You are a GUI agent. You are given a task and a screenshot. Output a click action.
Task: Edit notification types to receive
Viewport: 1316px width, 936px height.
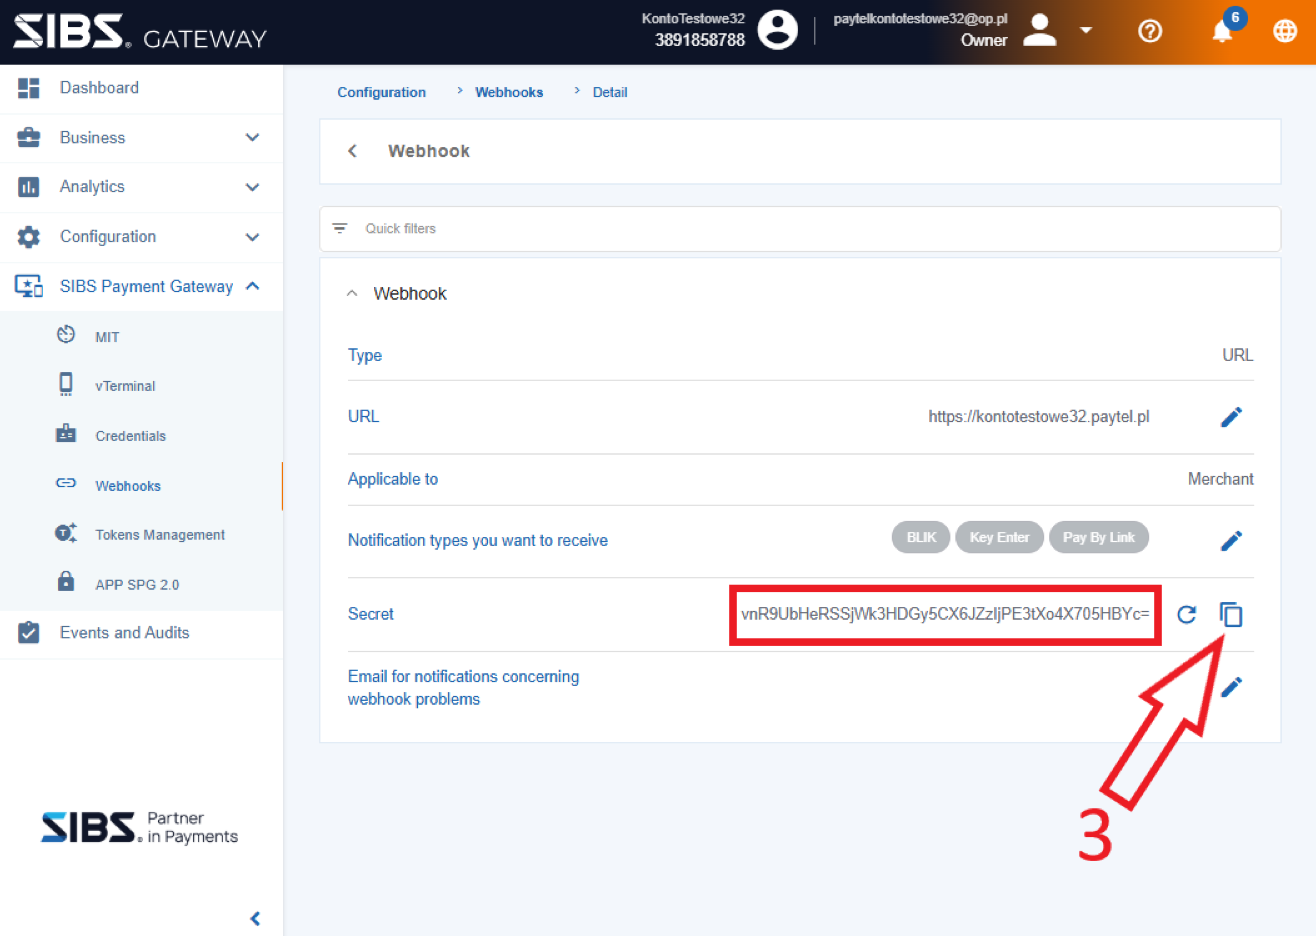click(x=1231, y=541)
